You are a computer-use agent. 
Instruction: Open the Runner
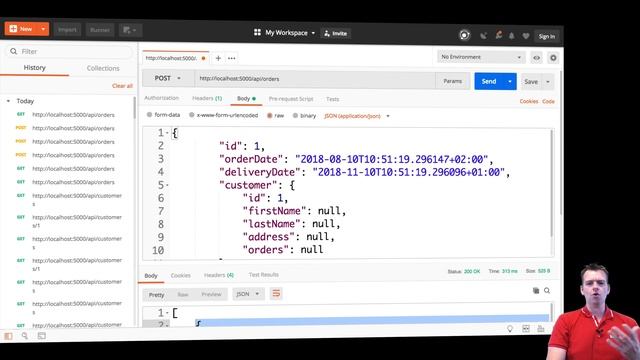[100, 30]
